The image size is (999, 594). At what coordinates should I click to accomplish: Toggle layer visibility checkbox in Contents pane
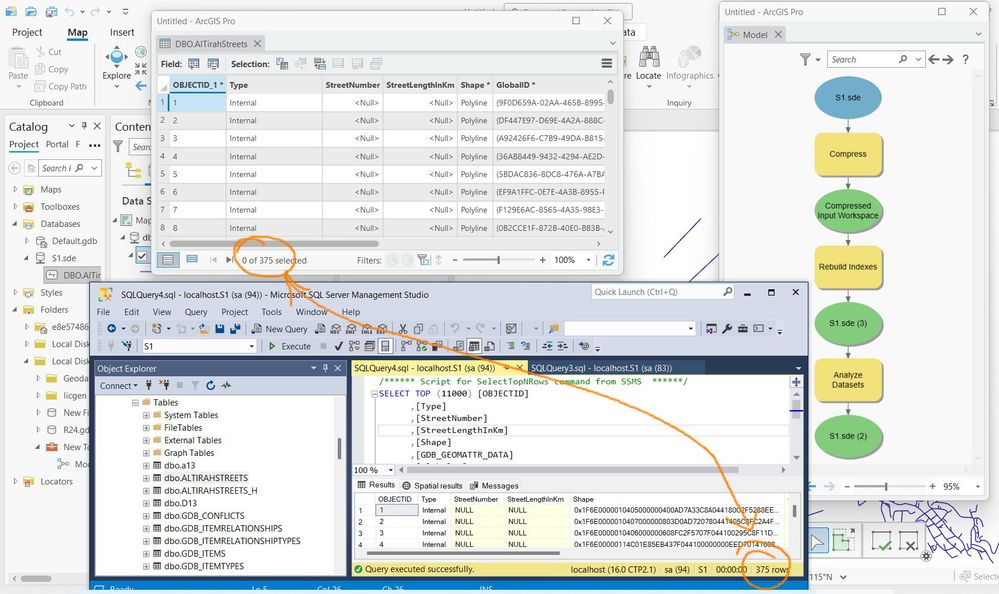[x=142, y=256]
